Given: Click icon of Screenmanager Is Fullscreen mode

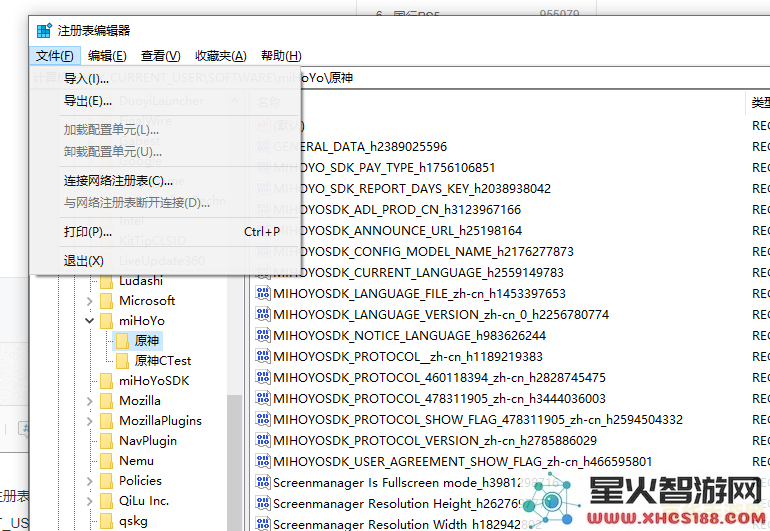Looking at the screenshot, I should tap(263, 483).
